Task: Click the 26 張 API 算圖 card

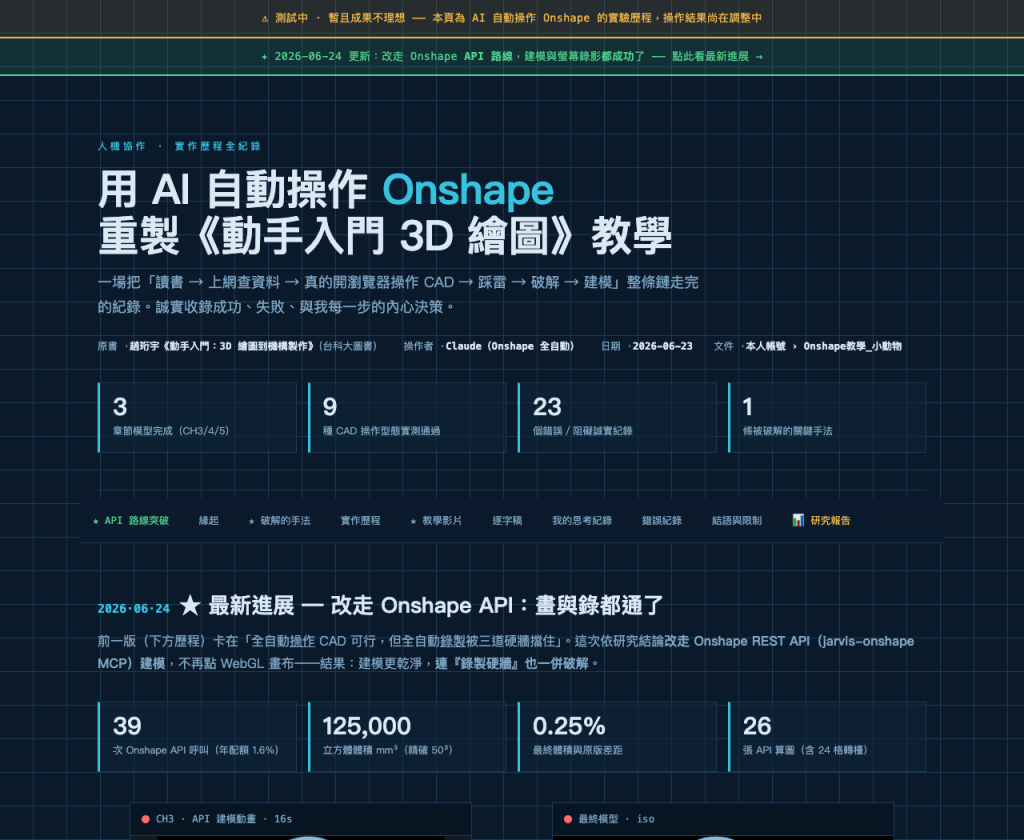Action: (827, 737)
